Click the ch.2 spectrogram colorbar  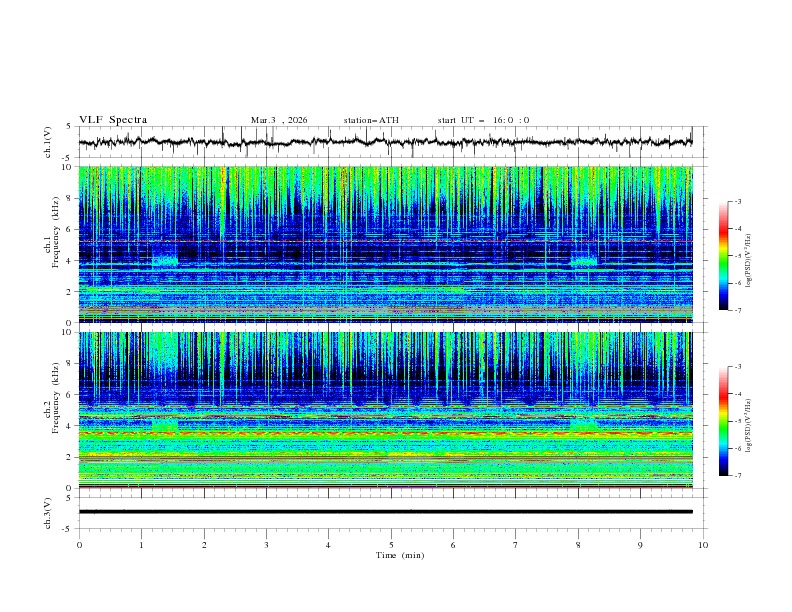point(723,421)
